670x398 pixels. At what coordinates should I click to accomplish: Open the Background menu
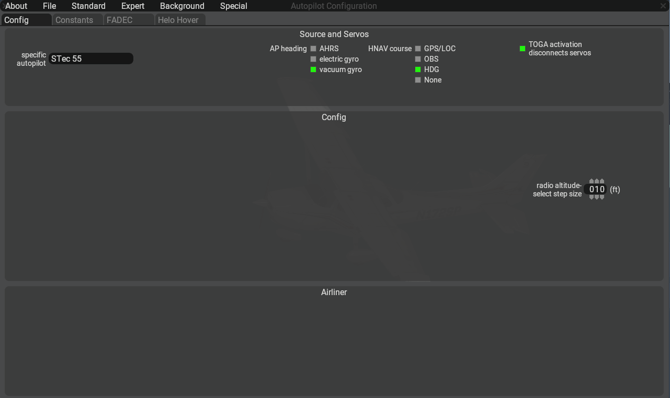pyautogui.click(x=182, y=6)
